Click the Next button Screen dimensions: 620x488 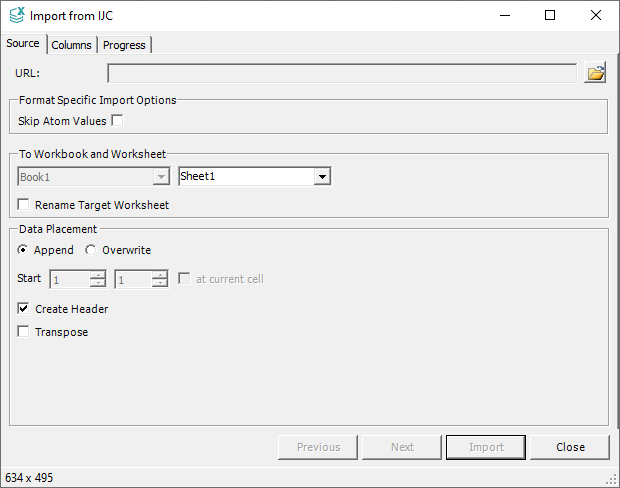pyautogui.click(x=402, y=447)
